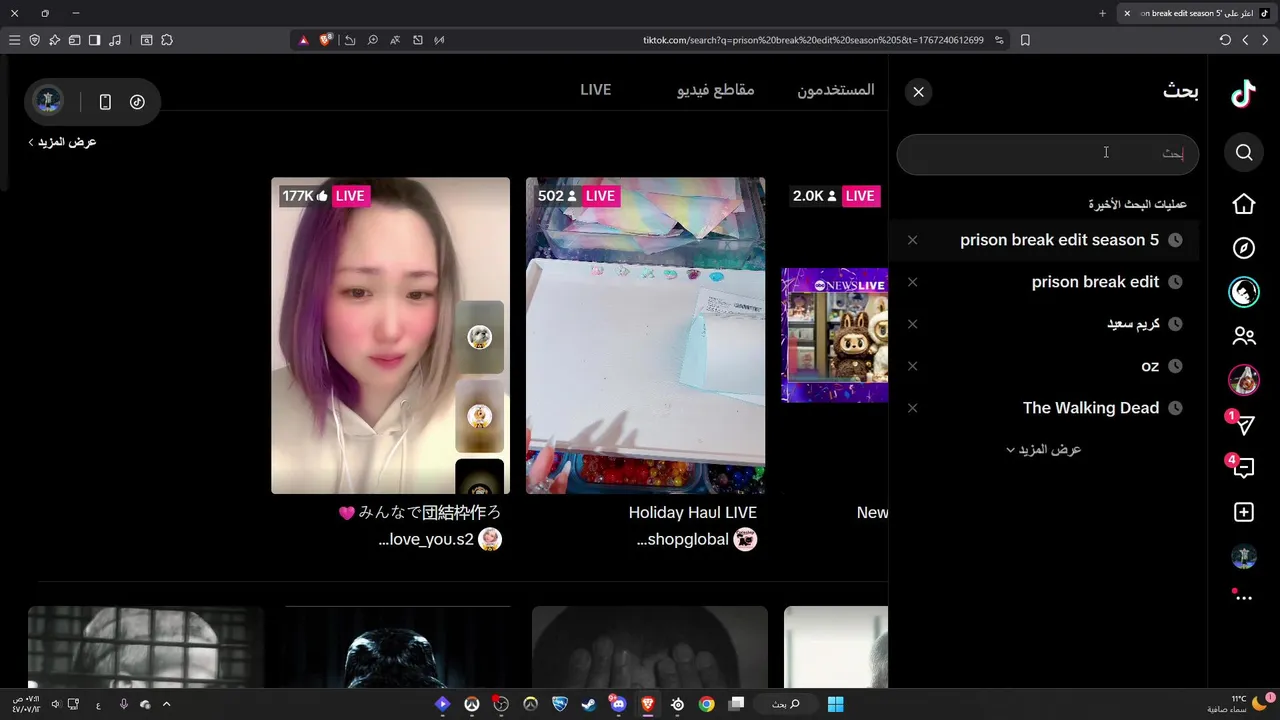
Task: Remove 'The Walking Dead' from recent searches
Action: tap(912, 408)
